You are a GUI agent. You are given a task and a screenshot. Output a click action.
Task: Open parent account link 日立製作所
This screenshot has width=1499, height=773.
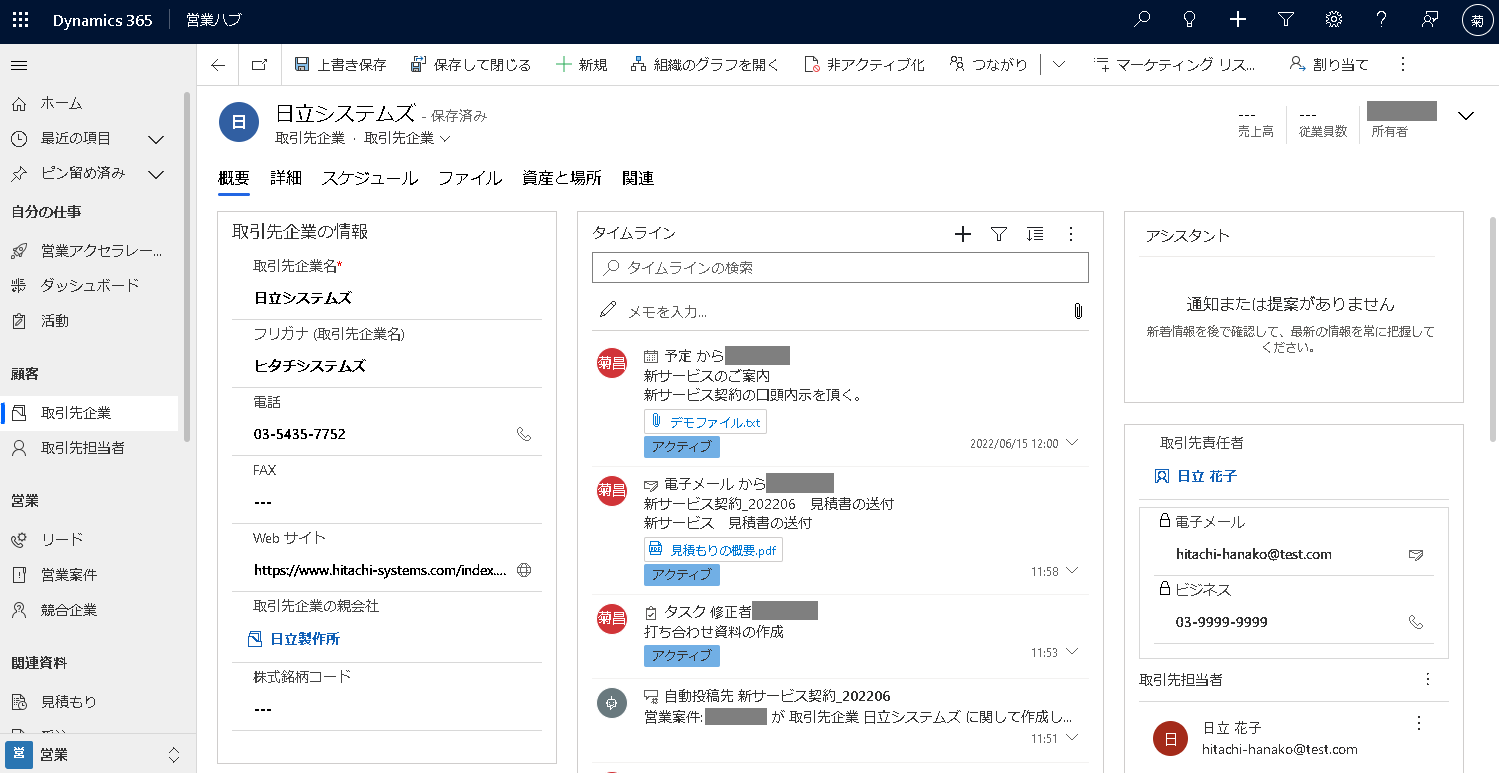306,638
